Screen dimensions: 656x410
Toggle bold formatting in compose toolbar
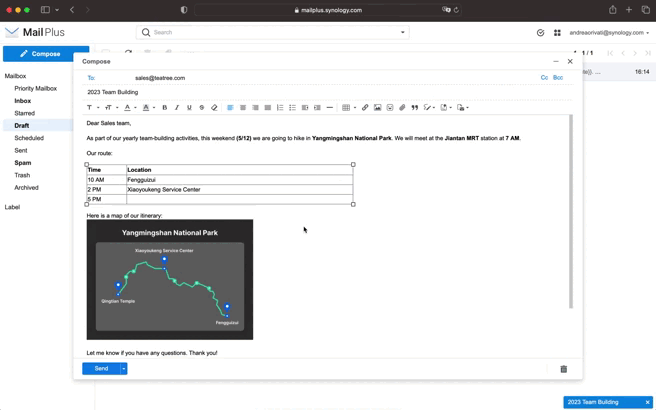165,108
